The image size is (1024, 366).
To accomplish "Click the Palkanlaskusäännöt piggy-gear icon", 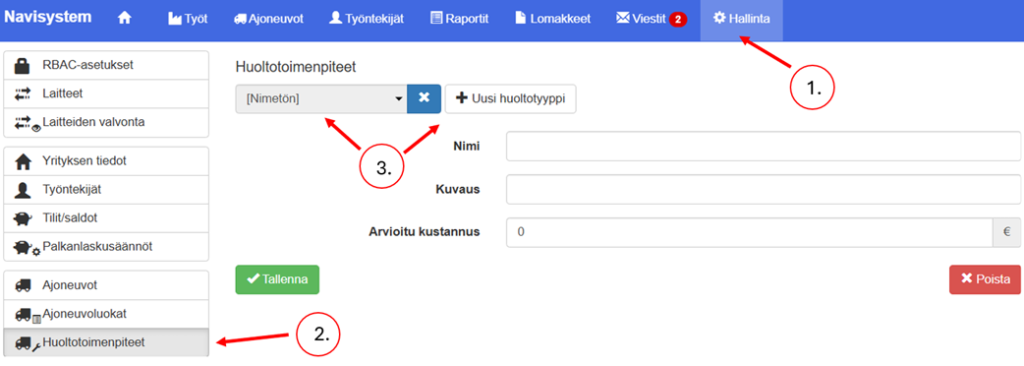I will (27, 248).
